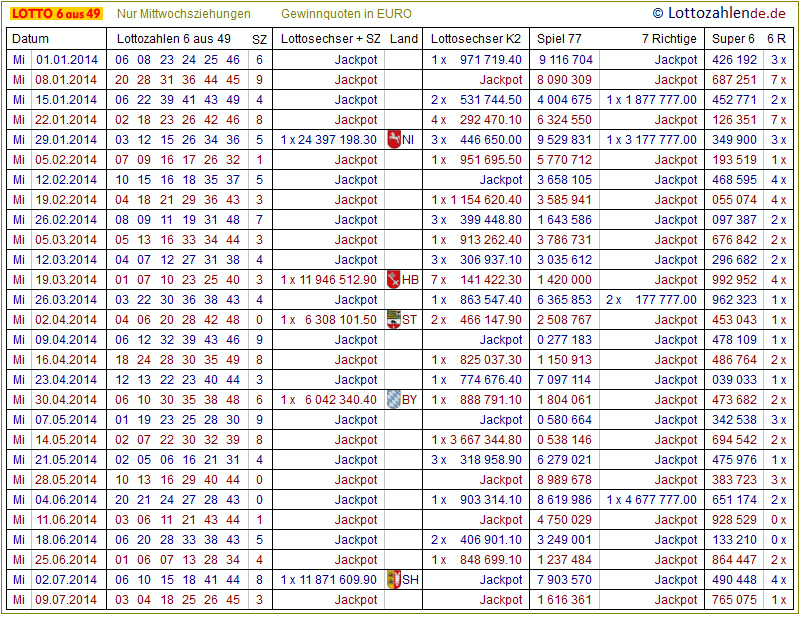Click the Bremen (HB) flag icon
Image resolution: width=800 pixels, height=620 pixels.
tap(393, 280)
